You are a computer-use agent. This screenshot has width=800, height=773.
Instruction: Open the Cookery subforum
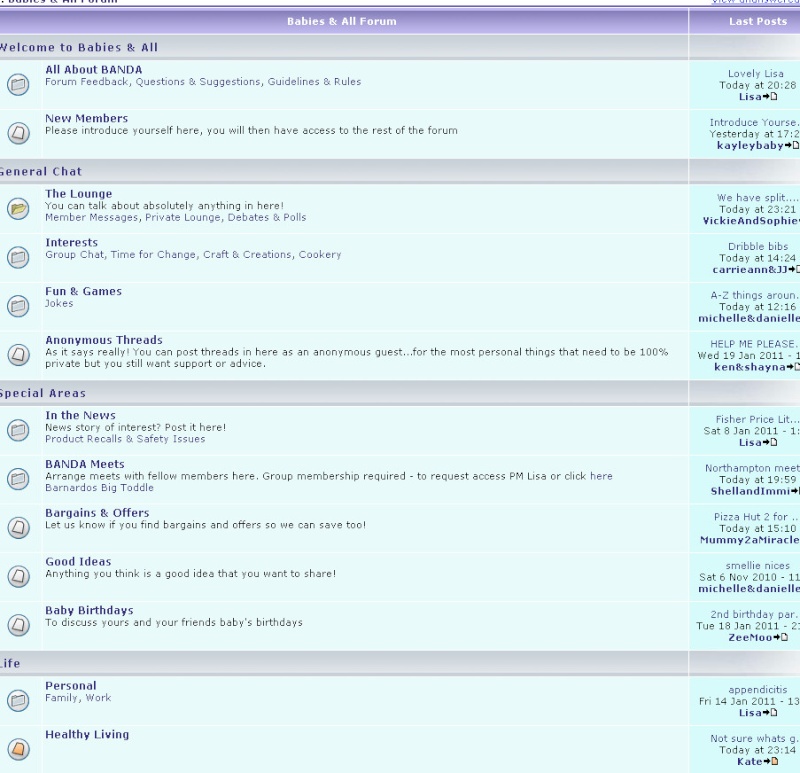[320, 255]
